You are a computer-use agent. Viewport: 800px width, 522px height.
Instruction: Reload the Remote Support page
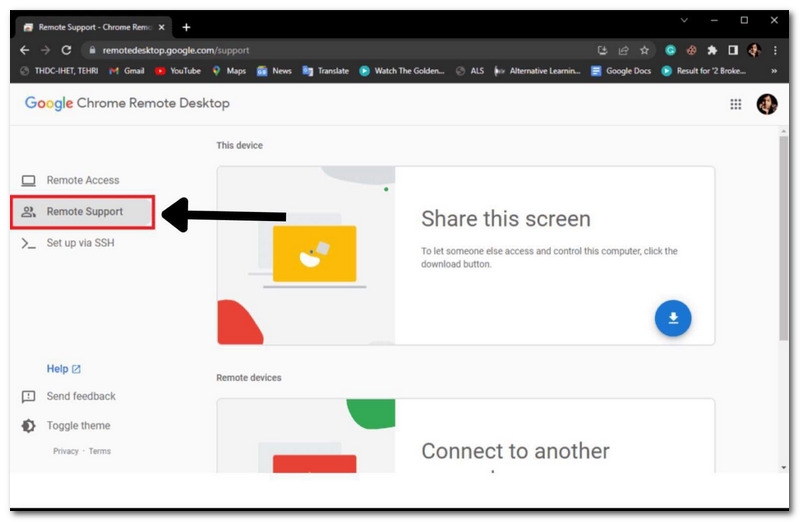click(66, 50)
